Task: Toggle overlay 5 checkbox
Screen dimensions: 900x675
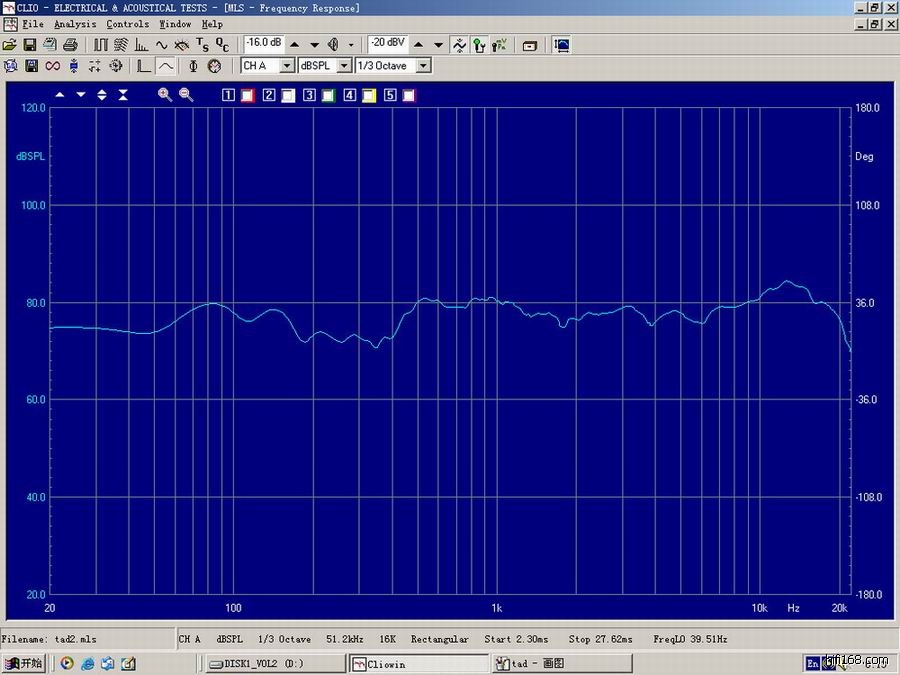Action: (x=409, y=96)
